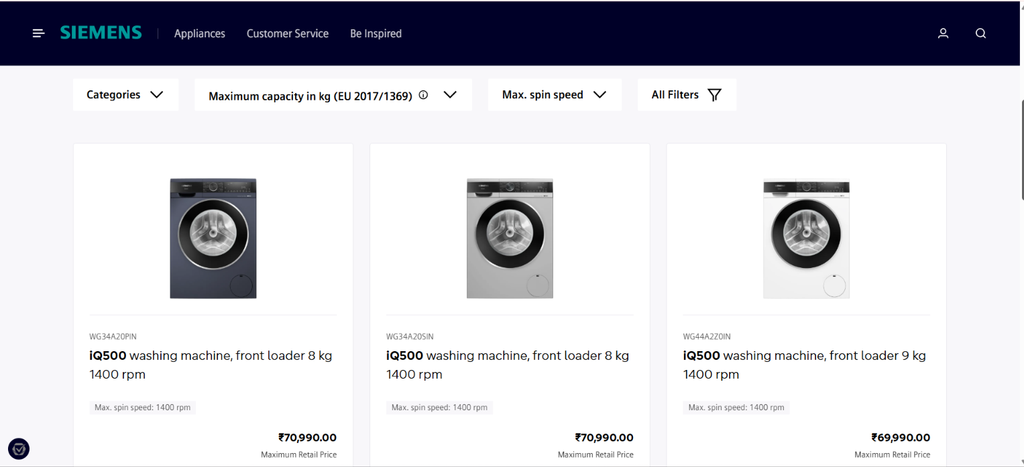Click the Siemens logo
Viewport: 1024px width, 467px height.
coord(101,33)
